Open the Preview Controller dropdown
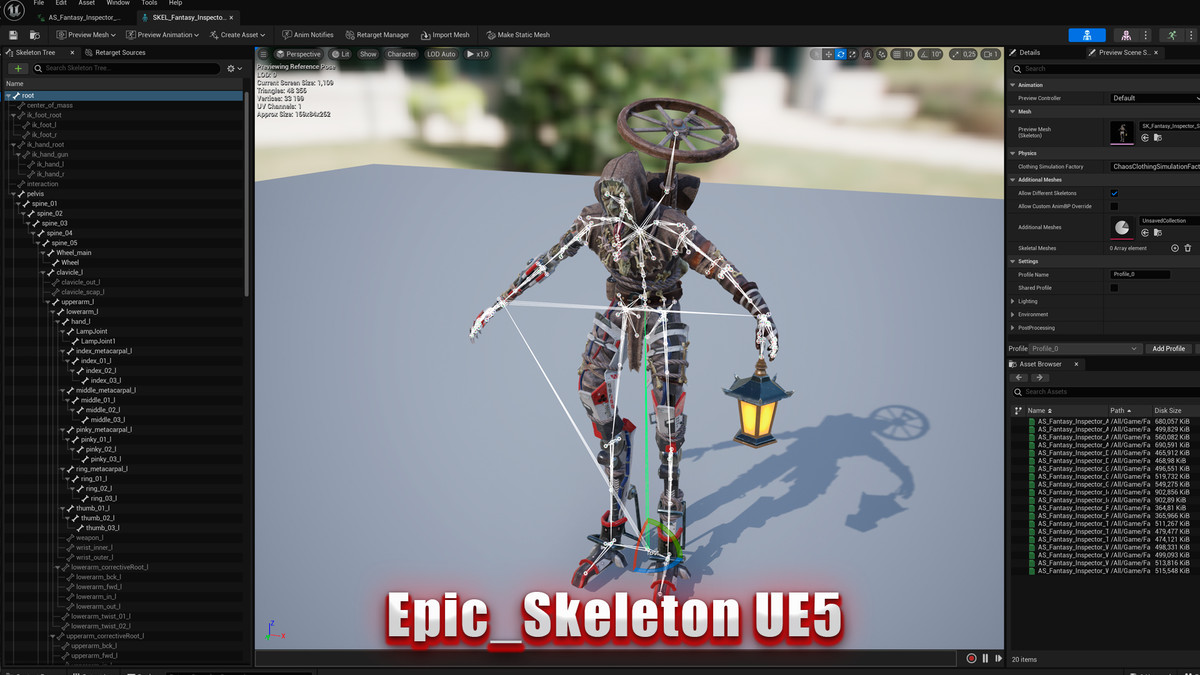Viewport: 1200px width, 675px height. 1154,98
